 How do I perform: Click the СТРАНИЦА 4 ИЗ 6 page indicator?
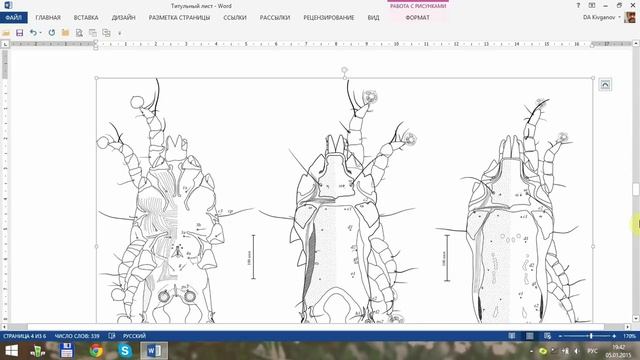(24, 336)
